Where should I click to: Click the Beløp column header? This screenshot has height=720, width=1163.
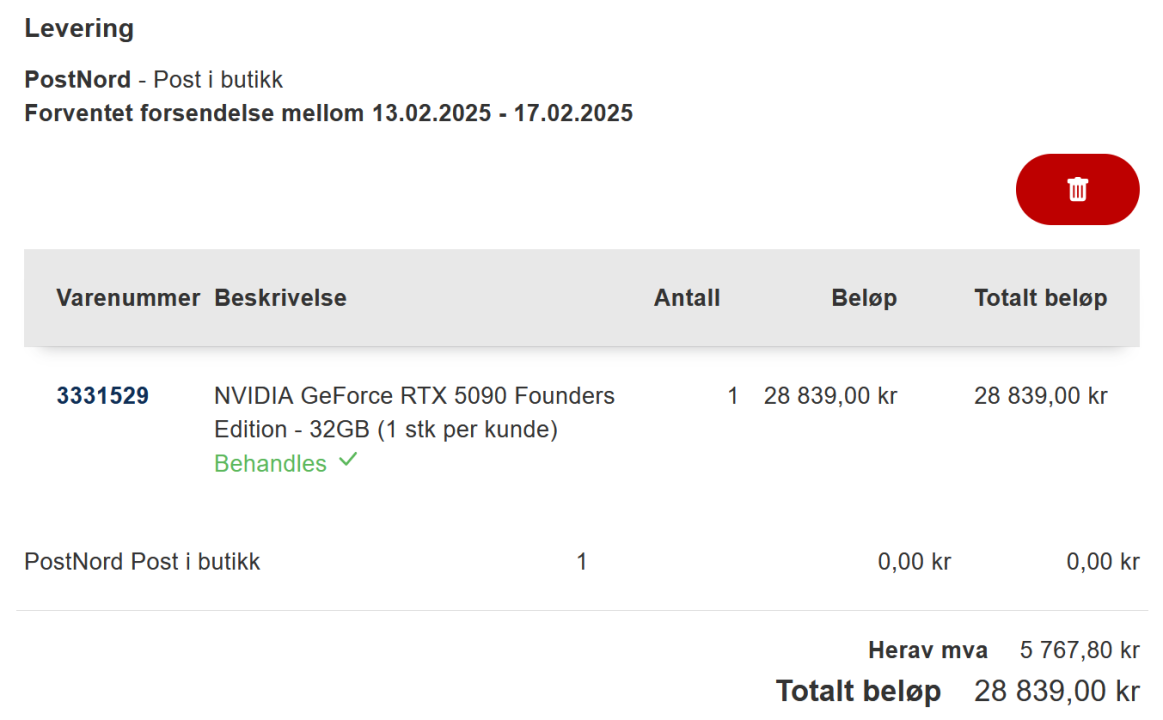[864, 298]
